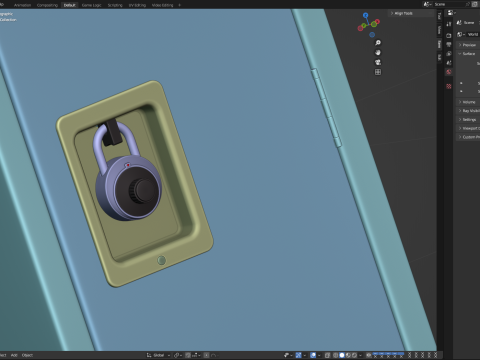
Task: Open the shading options dropdown arrow
Action: tap(361, 355)
